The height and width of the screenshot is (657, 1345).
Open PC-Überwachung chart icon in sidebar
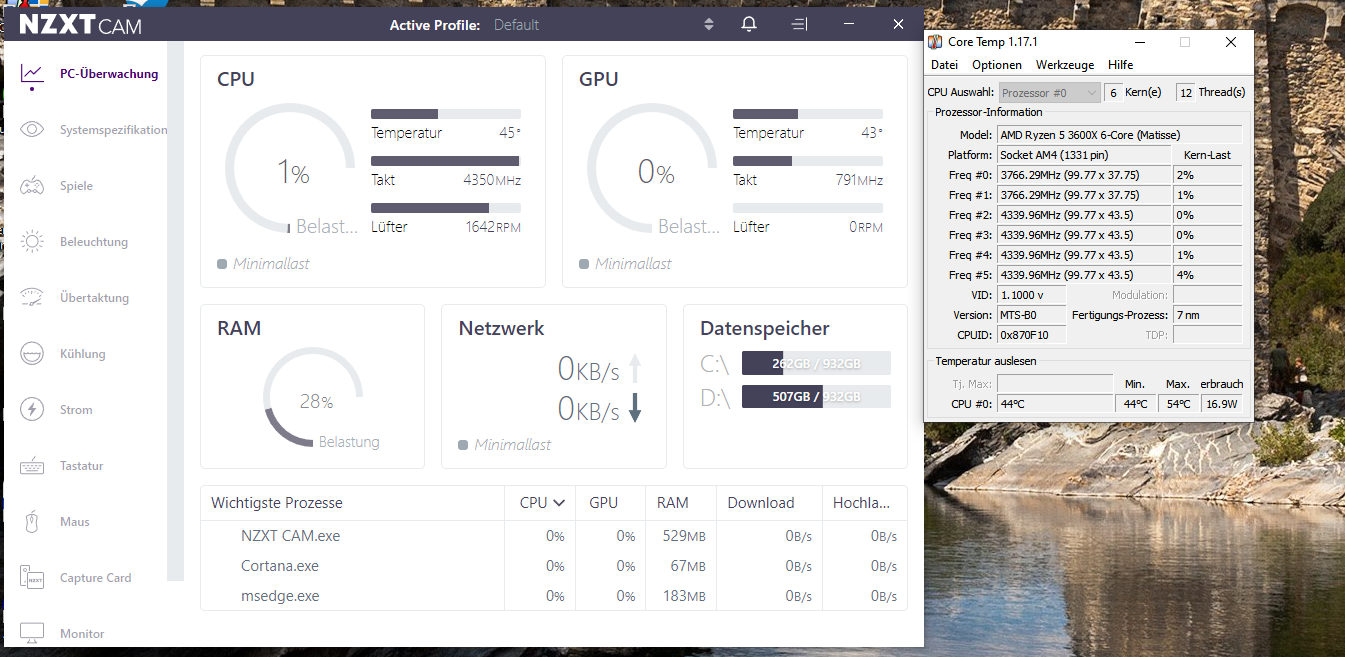coord(32,74)
